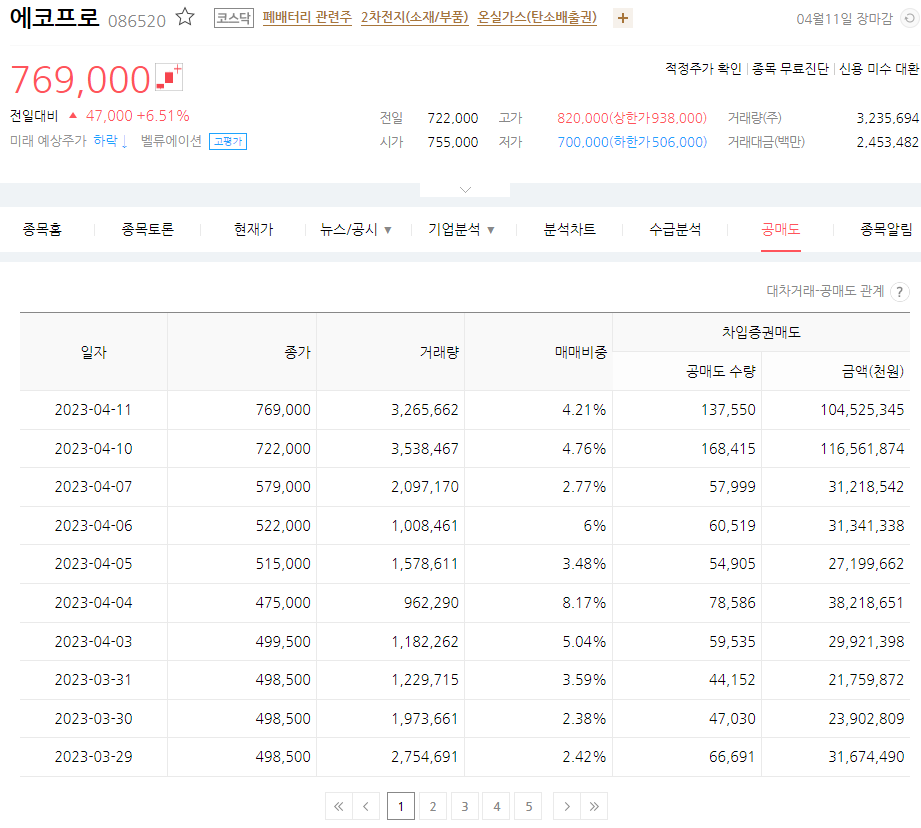Open the 온실가스(탄소배출권) theme link
This screenshot has height=828, width=921.
537,18
